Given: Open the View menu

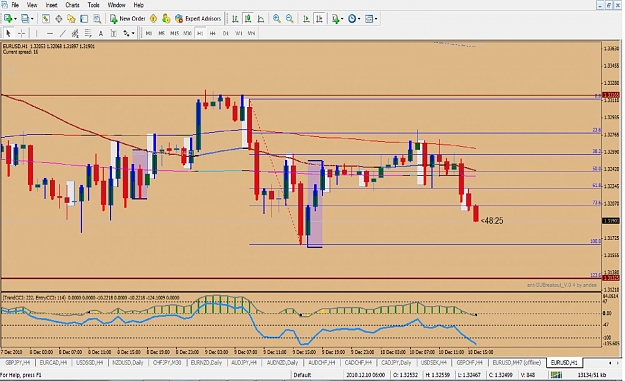Looking at the screenshot, I should (31, 5).
